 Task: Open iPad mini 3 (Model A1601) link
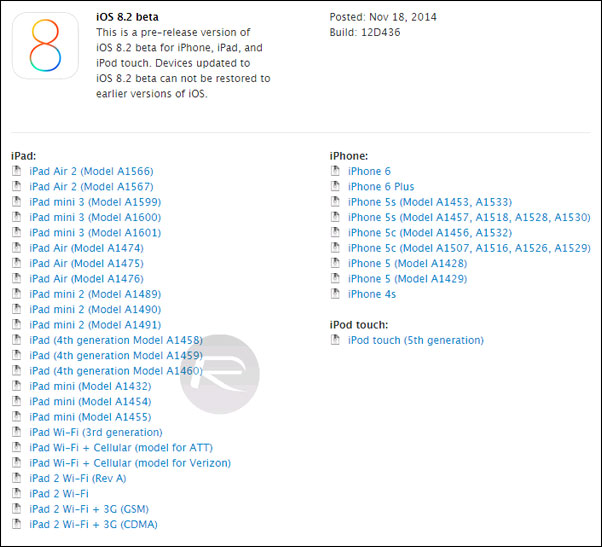point(95,233)
